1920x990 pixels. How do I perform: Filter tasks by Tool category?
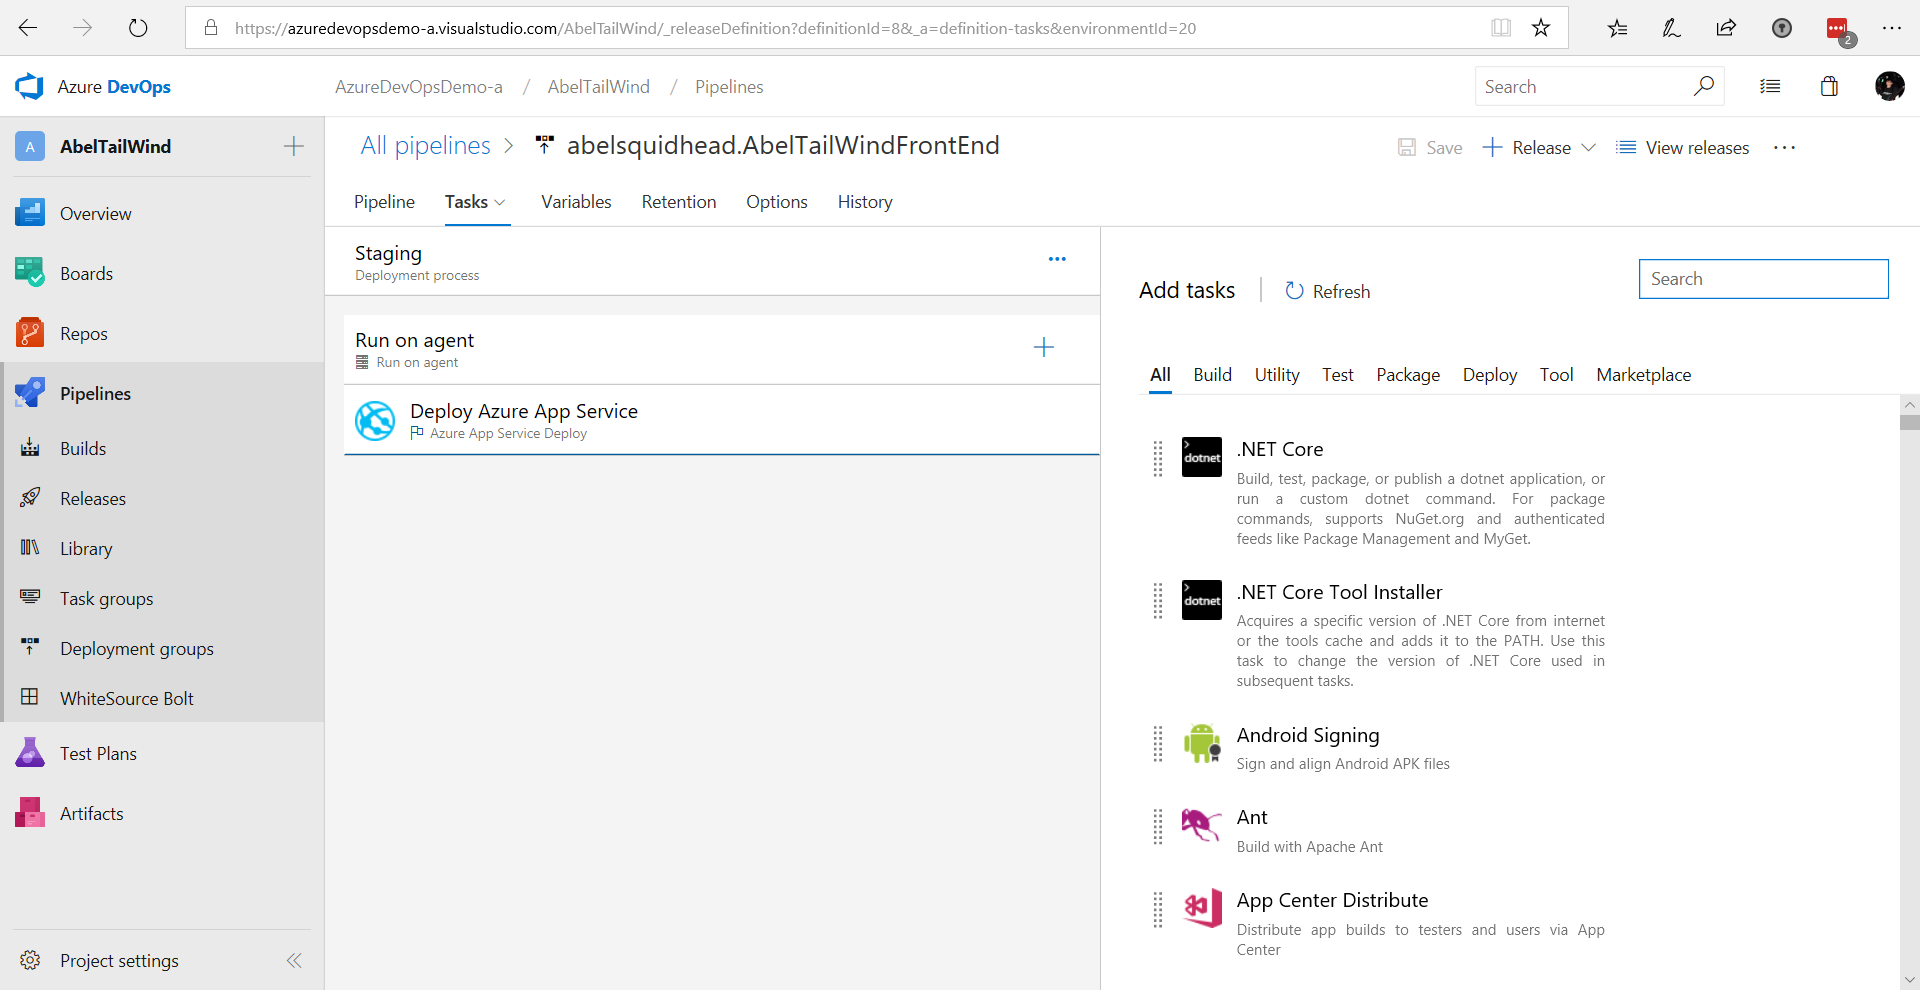tap(1556, 375)
